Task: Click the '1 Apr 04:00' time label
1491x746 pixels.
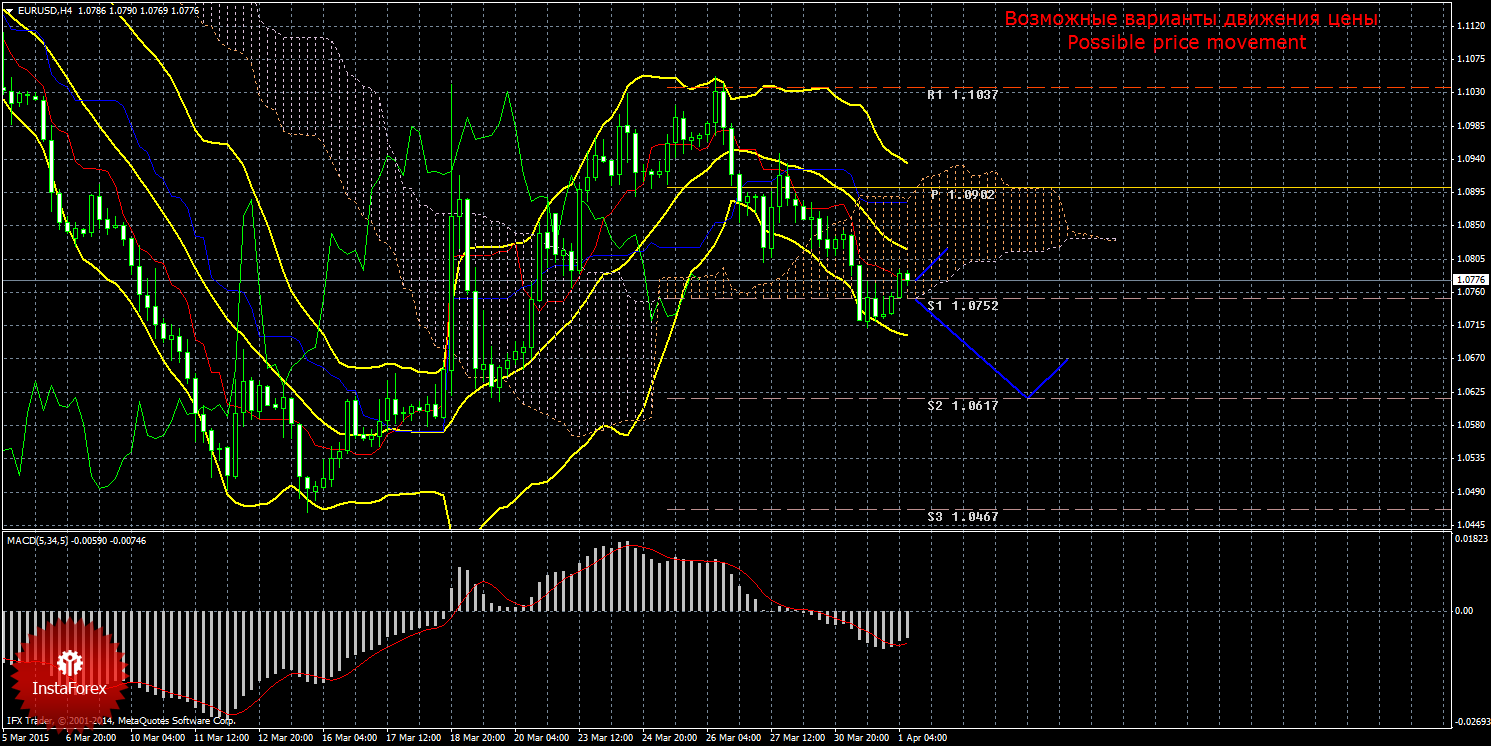Action: point(923,738)
